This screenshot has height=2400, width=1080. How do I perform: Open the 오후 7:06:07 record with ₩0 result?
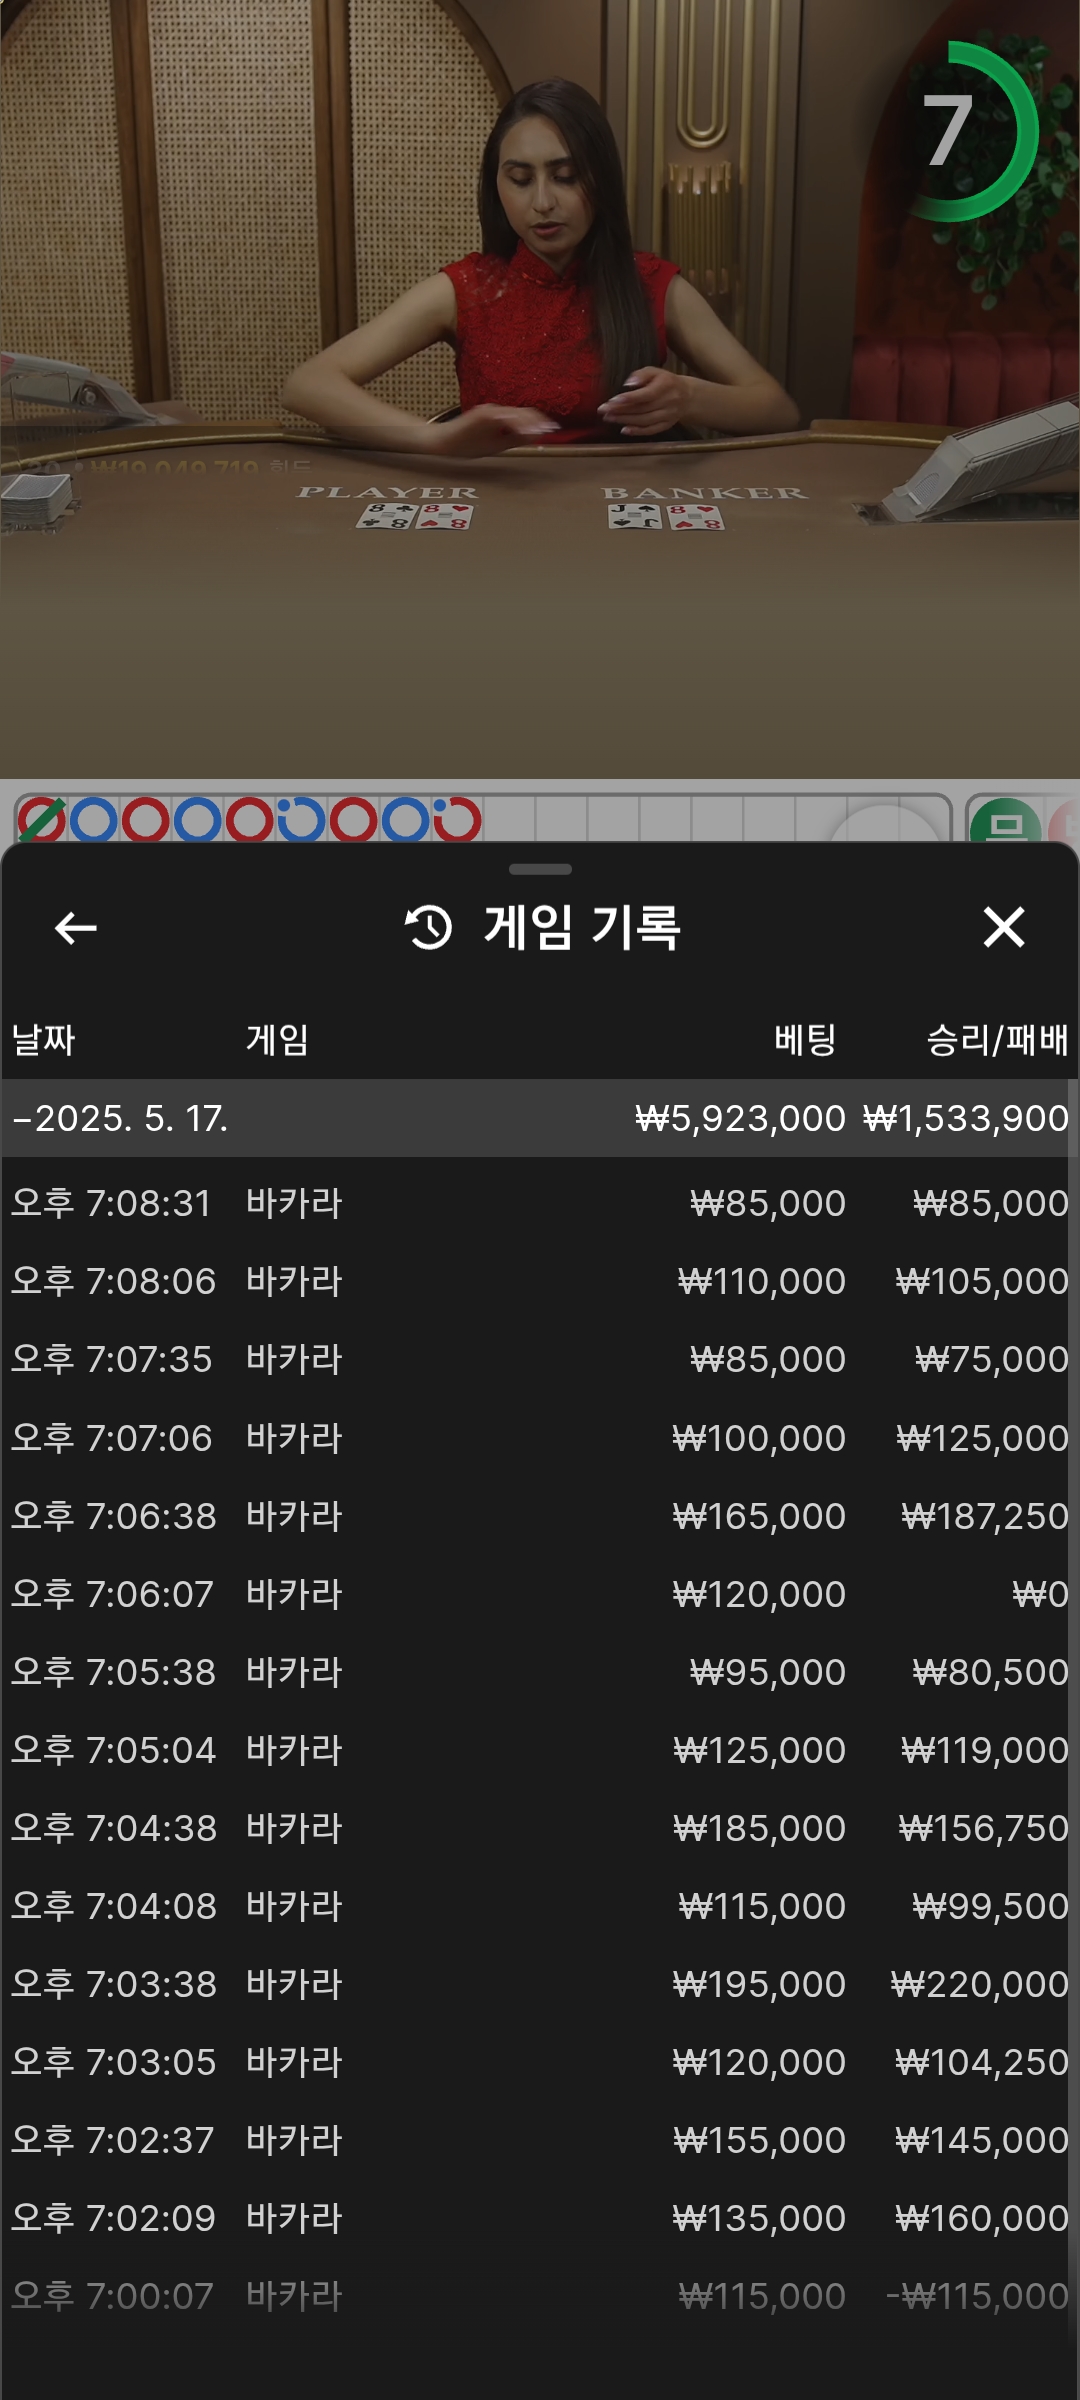tap(540, 1594)
